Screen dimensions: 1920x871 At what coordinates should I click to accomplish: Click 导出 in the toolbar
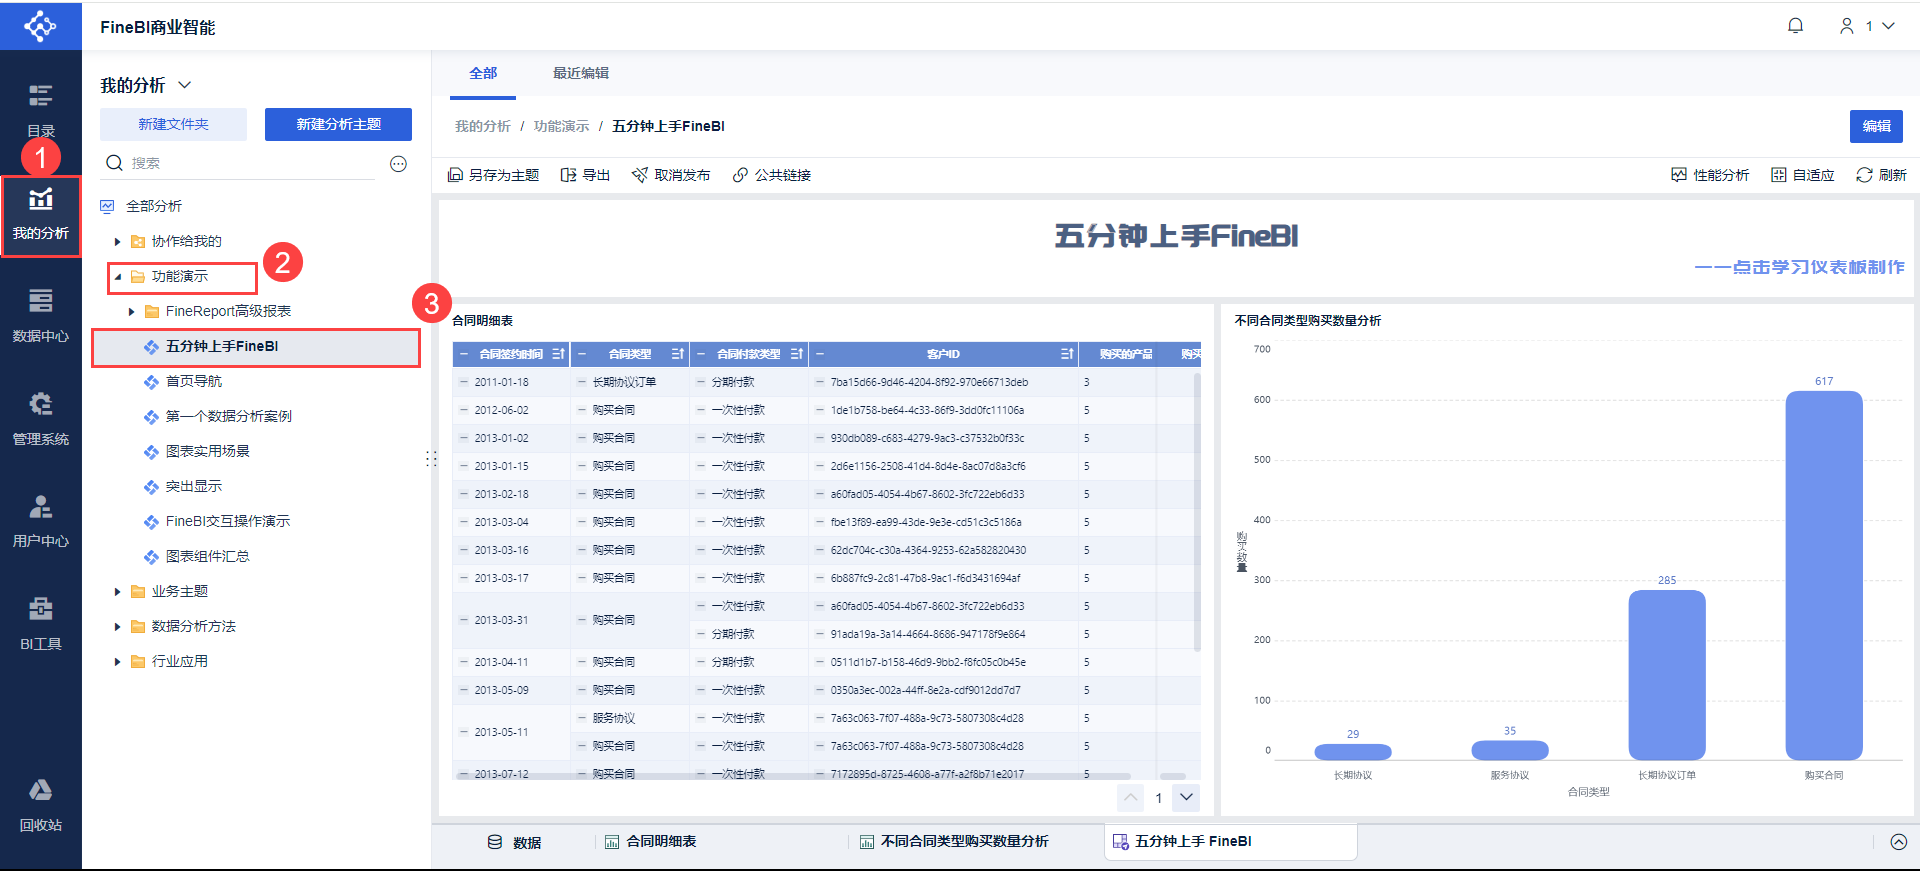[x=585, y=175]
